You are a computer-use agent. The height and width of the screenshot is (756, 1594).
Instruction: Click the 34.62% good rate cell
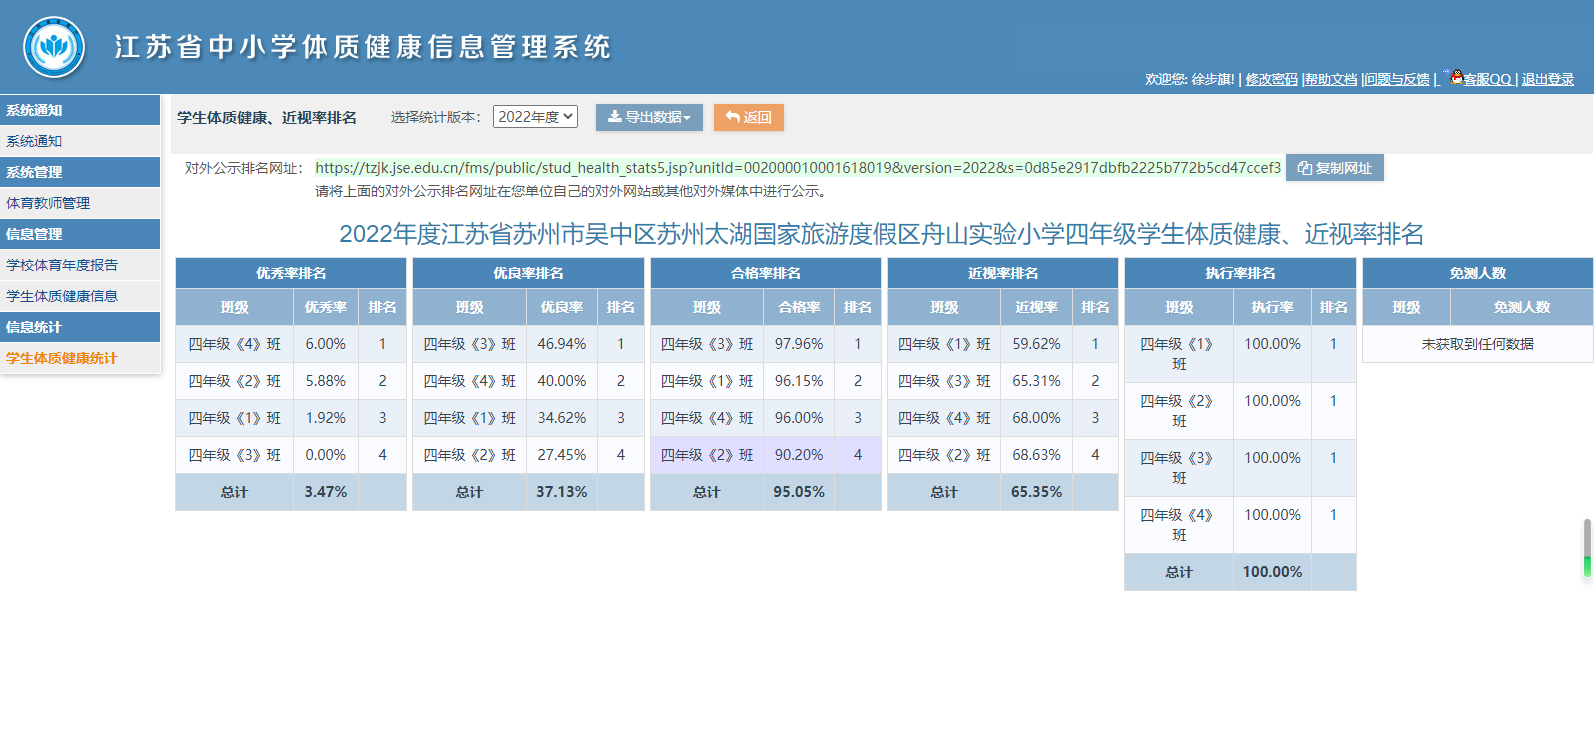tap(562, 418)
